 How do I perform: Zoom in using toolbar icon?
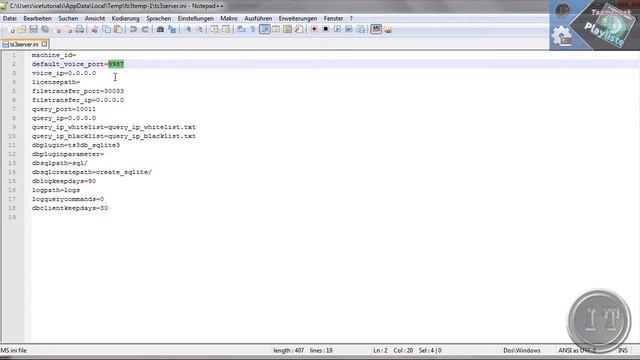click(188, 29)
